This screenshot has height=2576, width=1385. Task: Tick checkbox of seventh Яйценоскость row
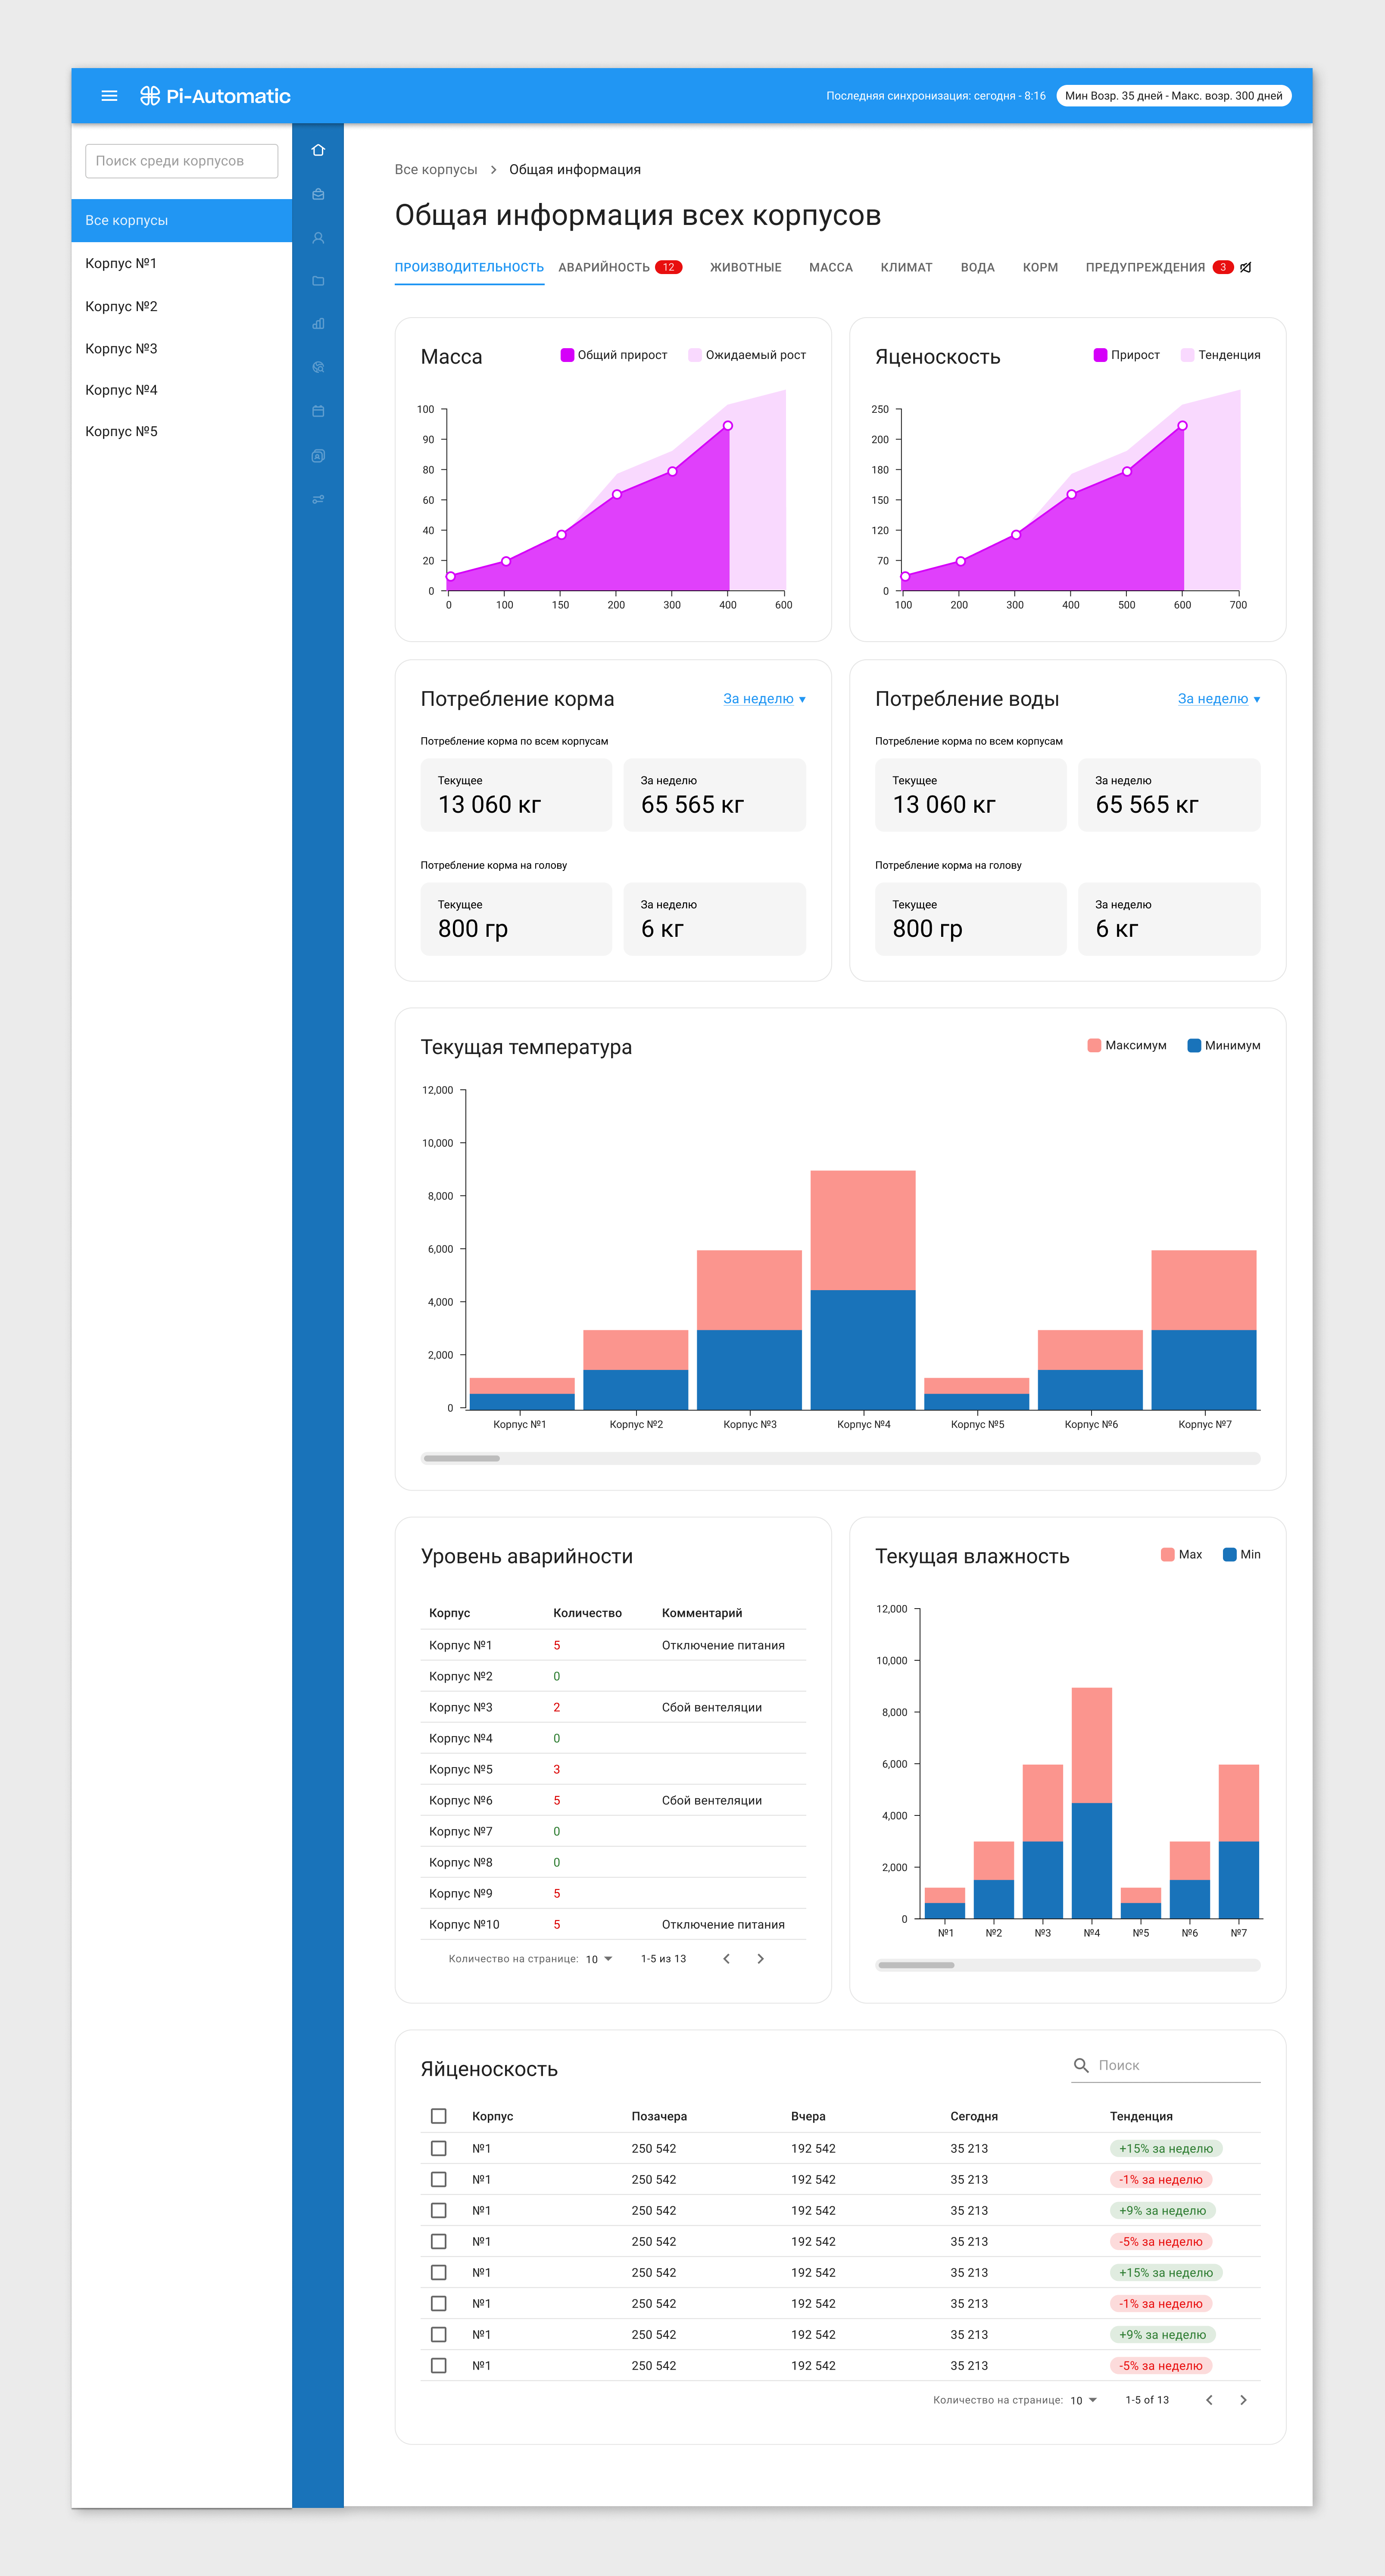(438, 2334)
